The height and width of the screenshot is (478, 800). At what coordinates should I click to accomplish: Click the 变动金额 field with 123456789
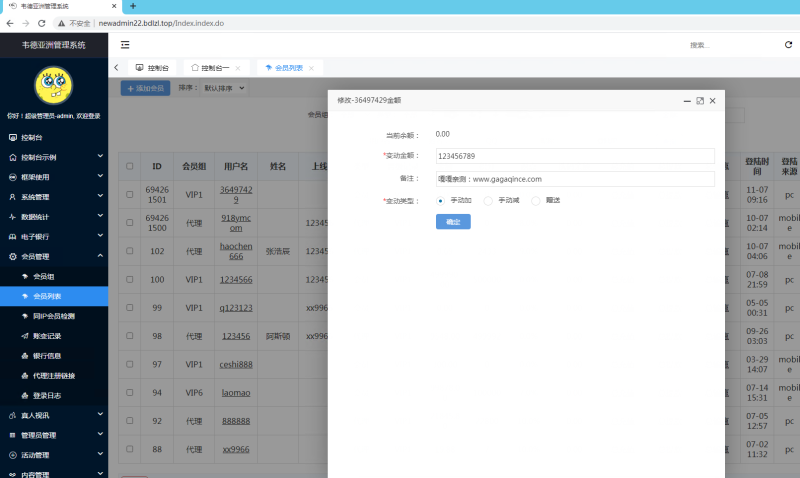click(575, 156)
